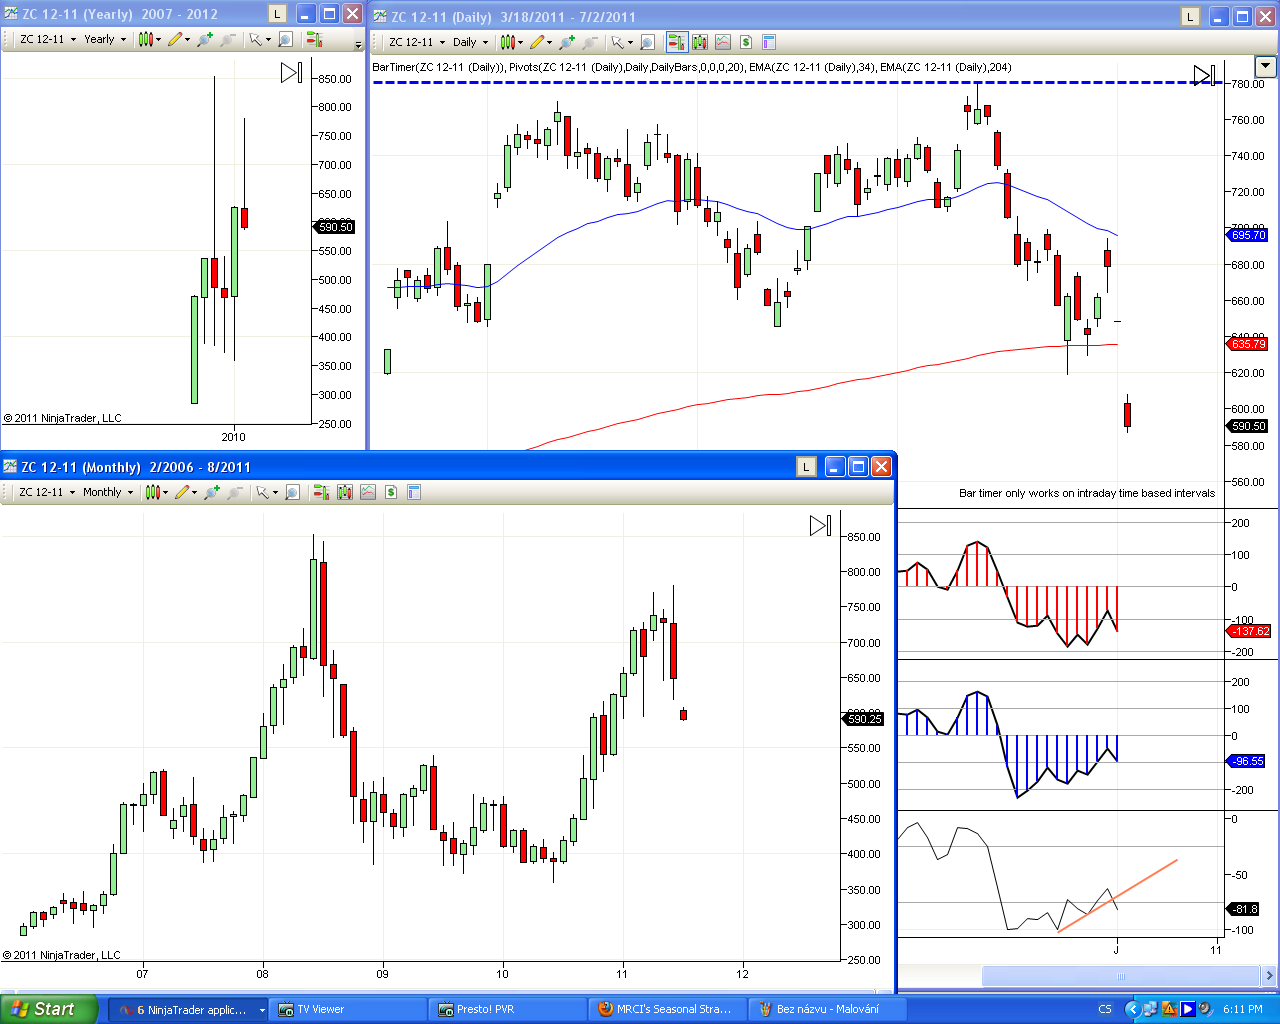Open ZC 12-11 instrument dropdown in Monthly chart
The width and height of the screenshot is (1280, 1024).
tap(47, 492)
